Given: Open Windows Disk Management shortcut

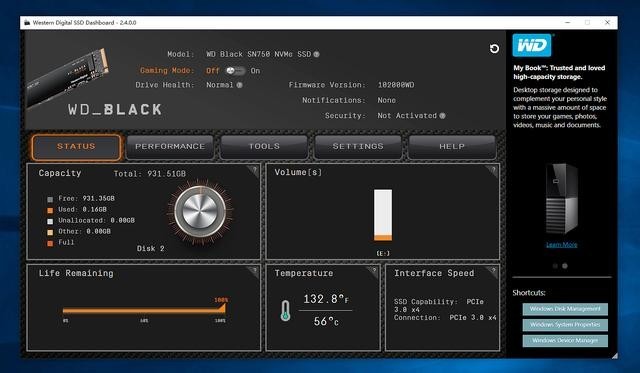Looking at the screenshot, I should pyautogui.click(x=565, y=309).
